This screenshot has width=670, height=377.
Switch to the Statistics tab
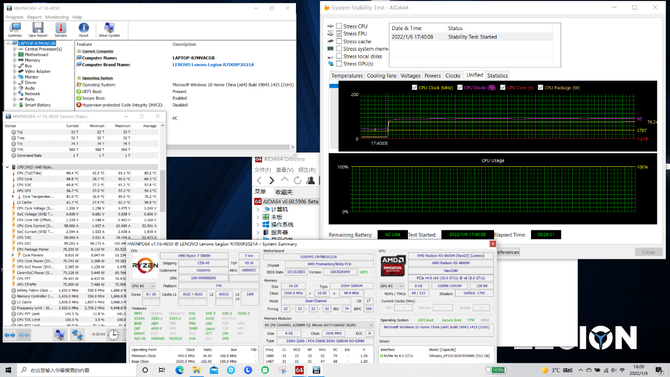click(x=497, y=76)
